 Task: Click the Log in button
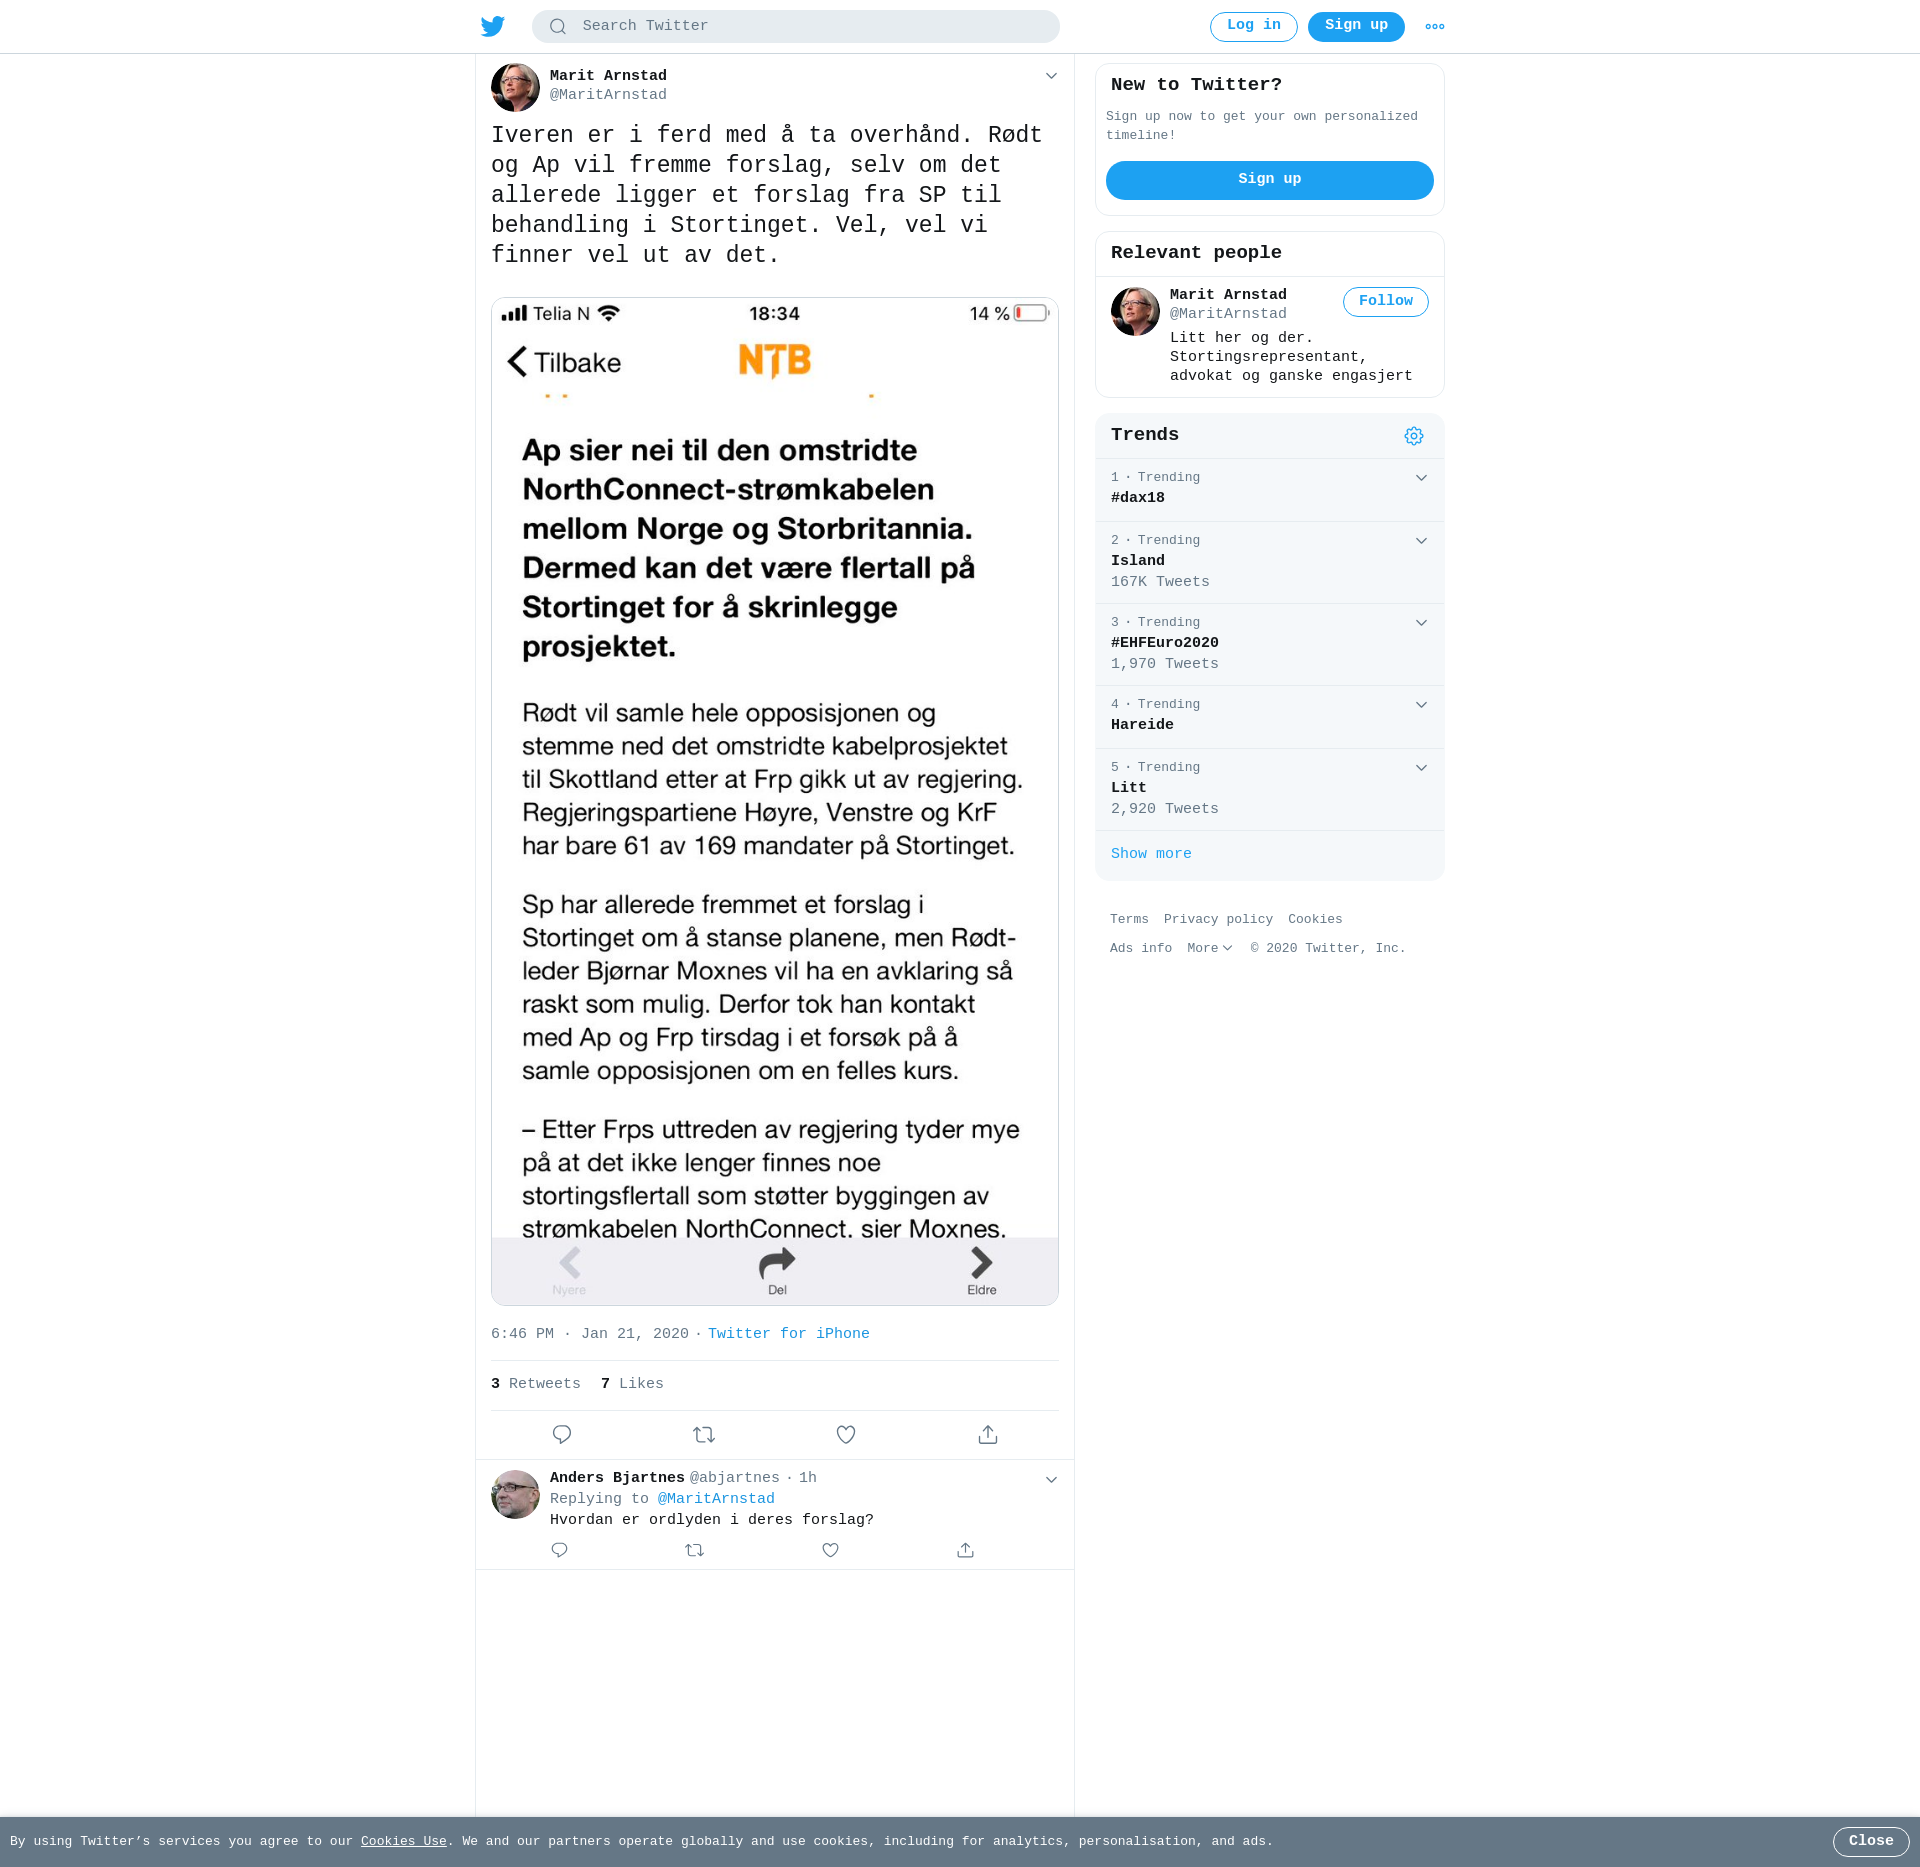(1254, 27)
